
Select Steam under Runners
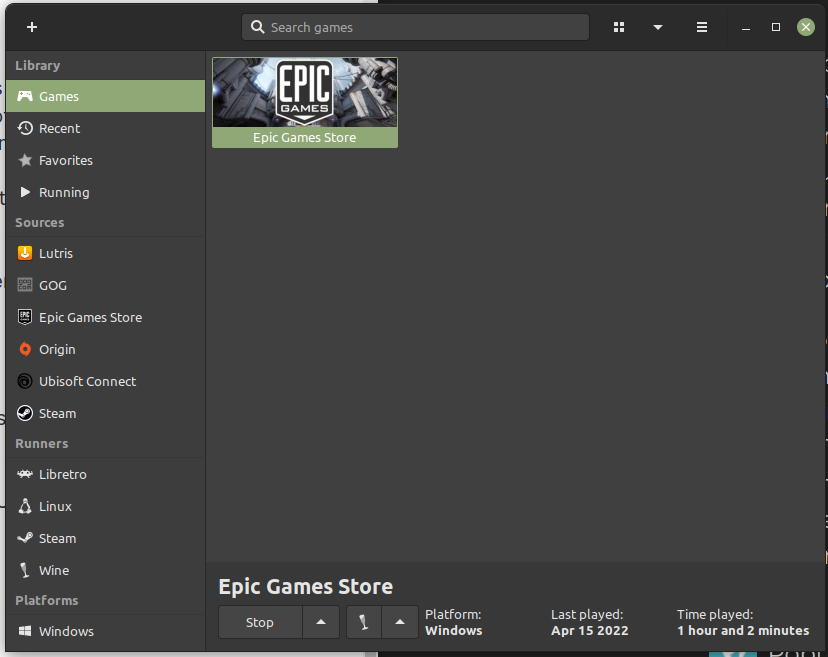(x=106, y=538)
